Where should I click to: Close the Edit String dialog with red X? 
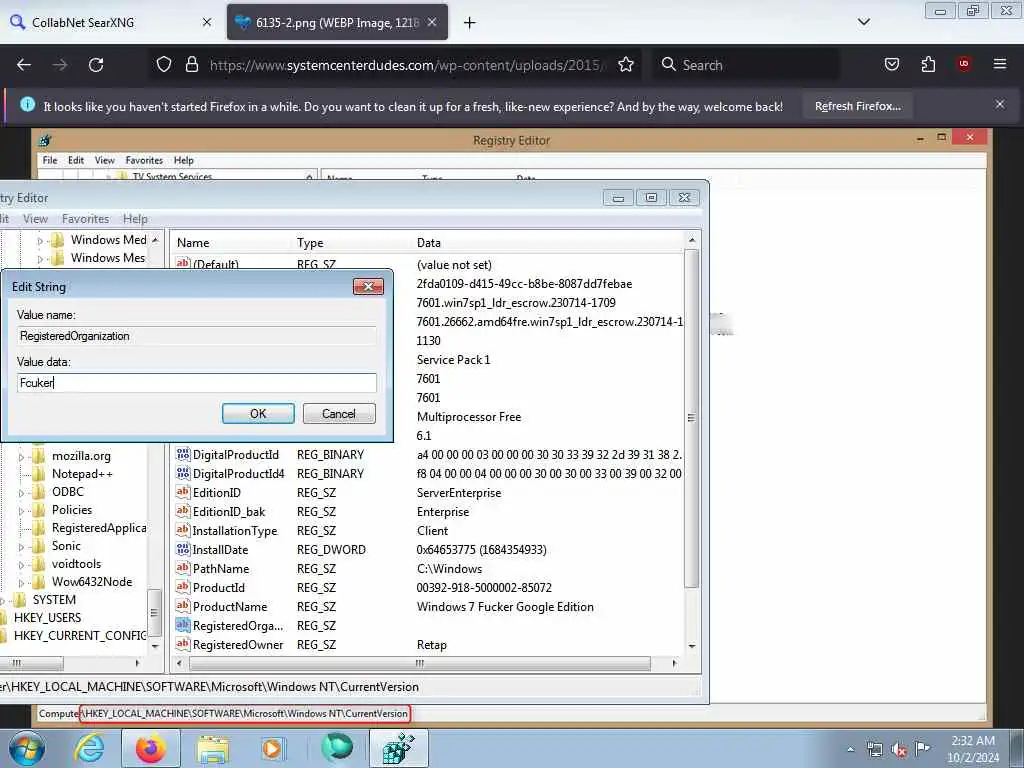pos(368,287)
